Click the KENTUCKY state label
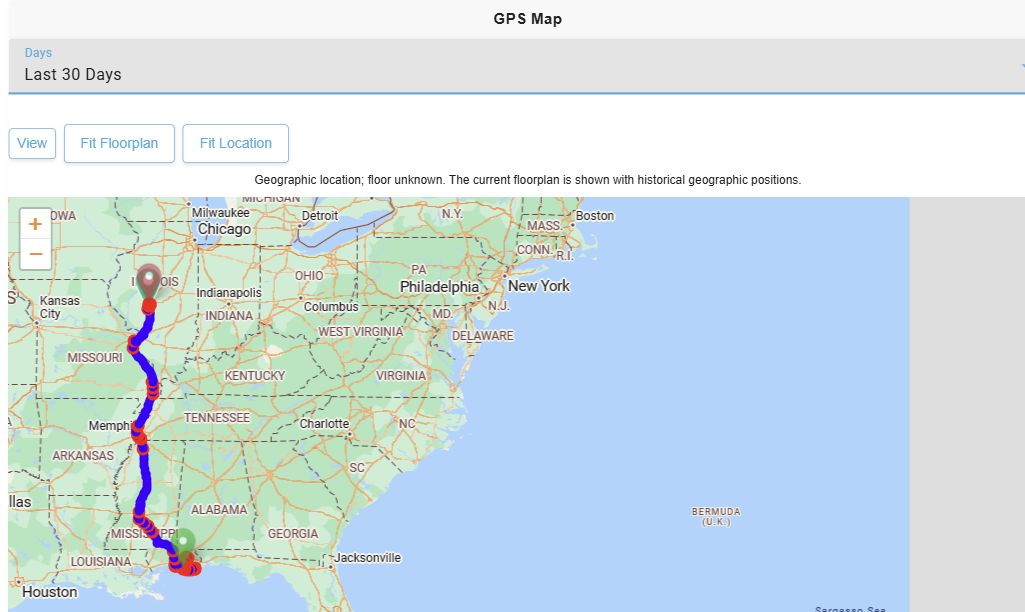The width and height of the screenshot is (1025, 612). [255, 376]
